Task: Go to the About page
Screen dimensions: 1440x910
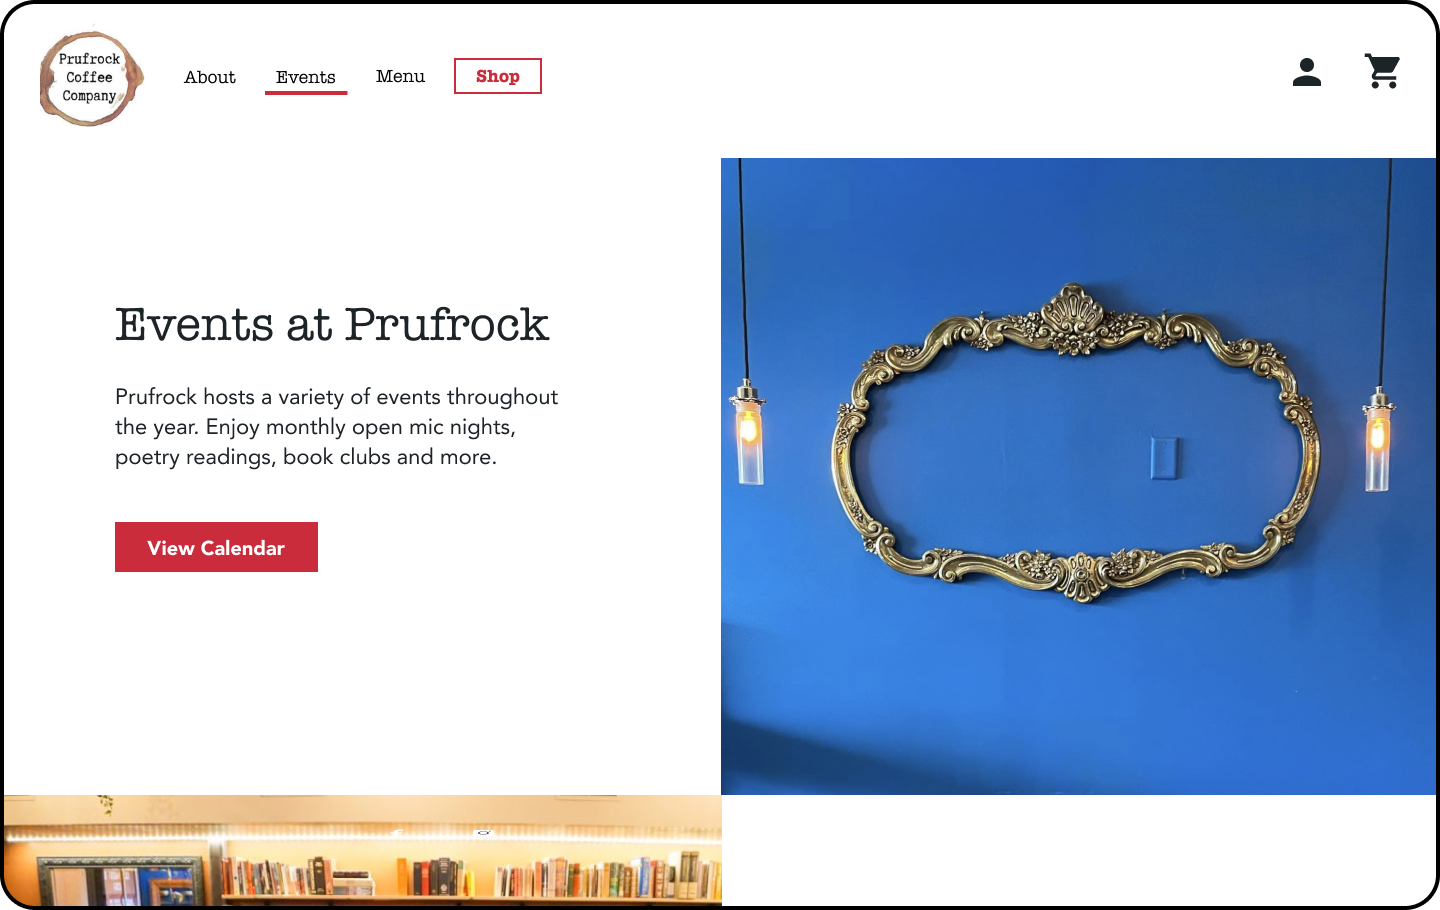Action: point(210,77)
